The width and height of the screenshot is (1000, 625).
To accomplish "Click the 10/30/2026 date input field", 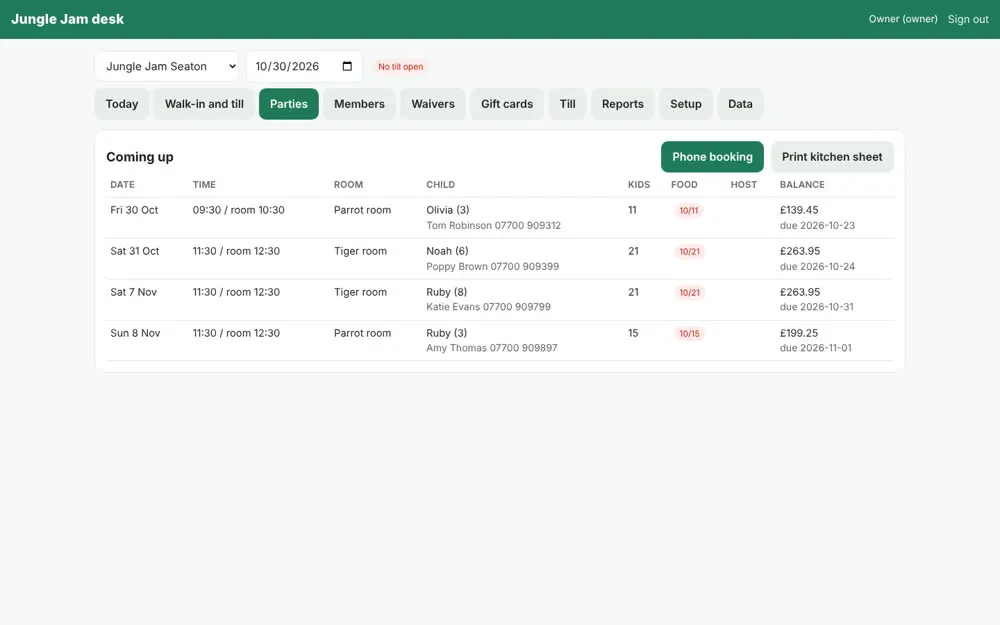I will pos(304,66).
